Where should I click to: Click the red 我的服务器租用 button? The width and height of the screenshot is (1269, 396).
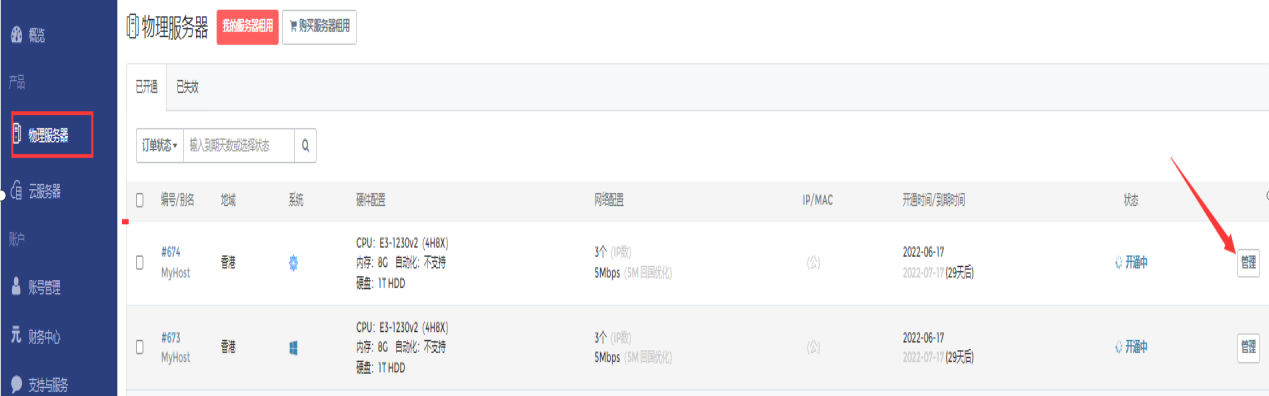247,27
